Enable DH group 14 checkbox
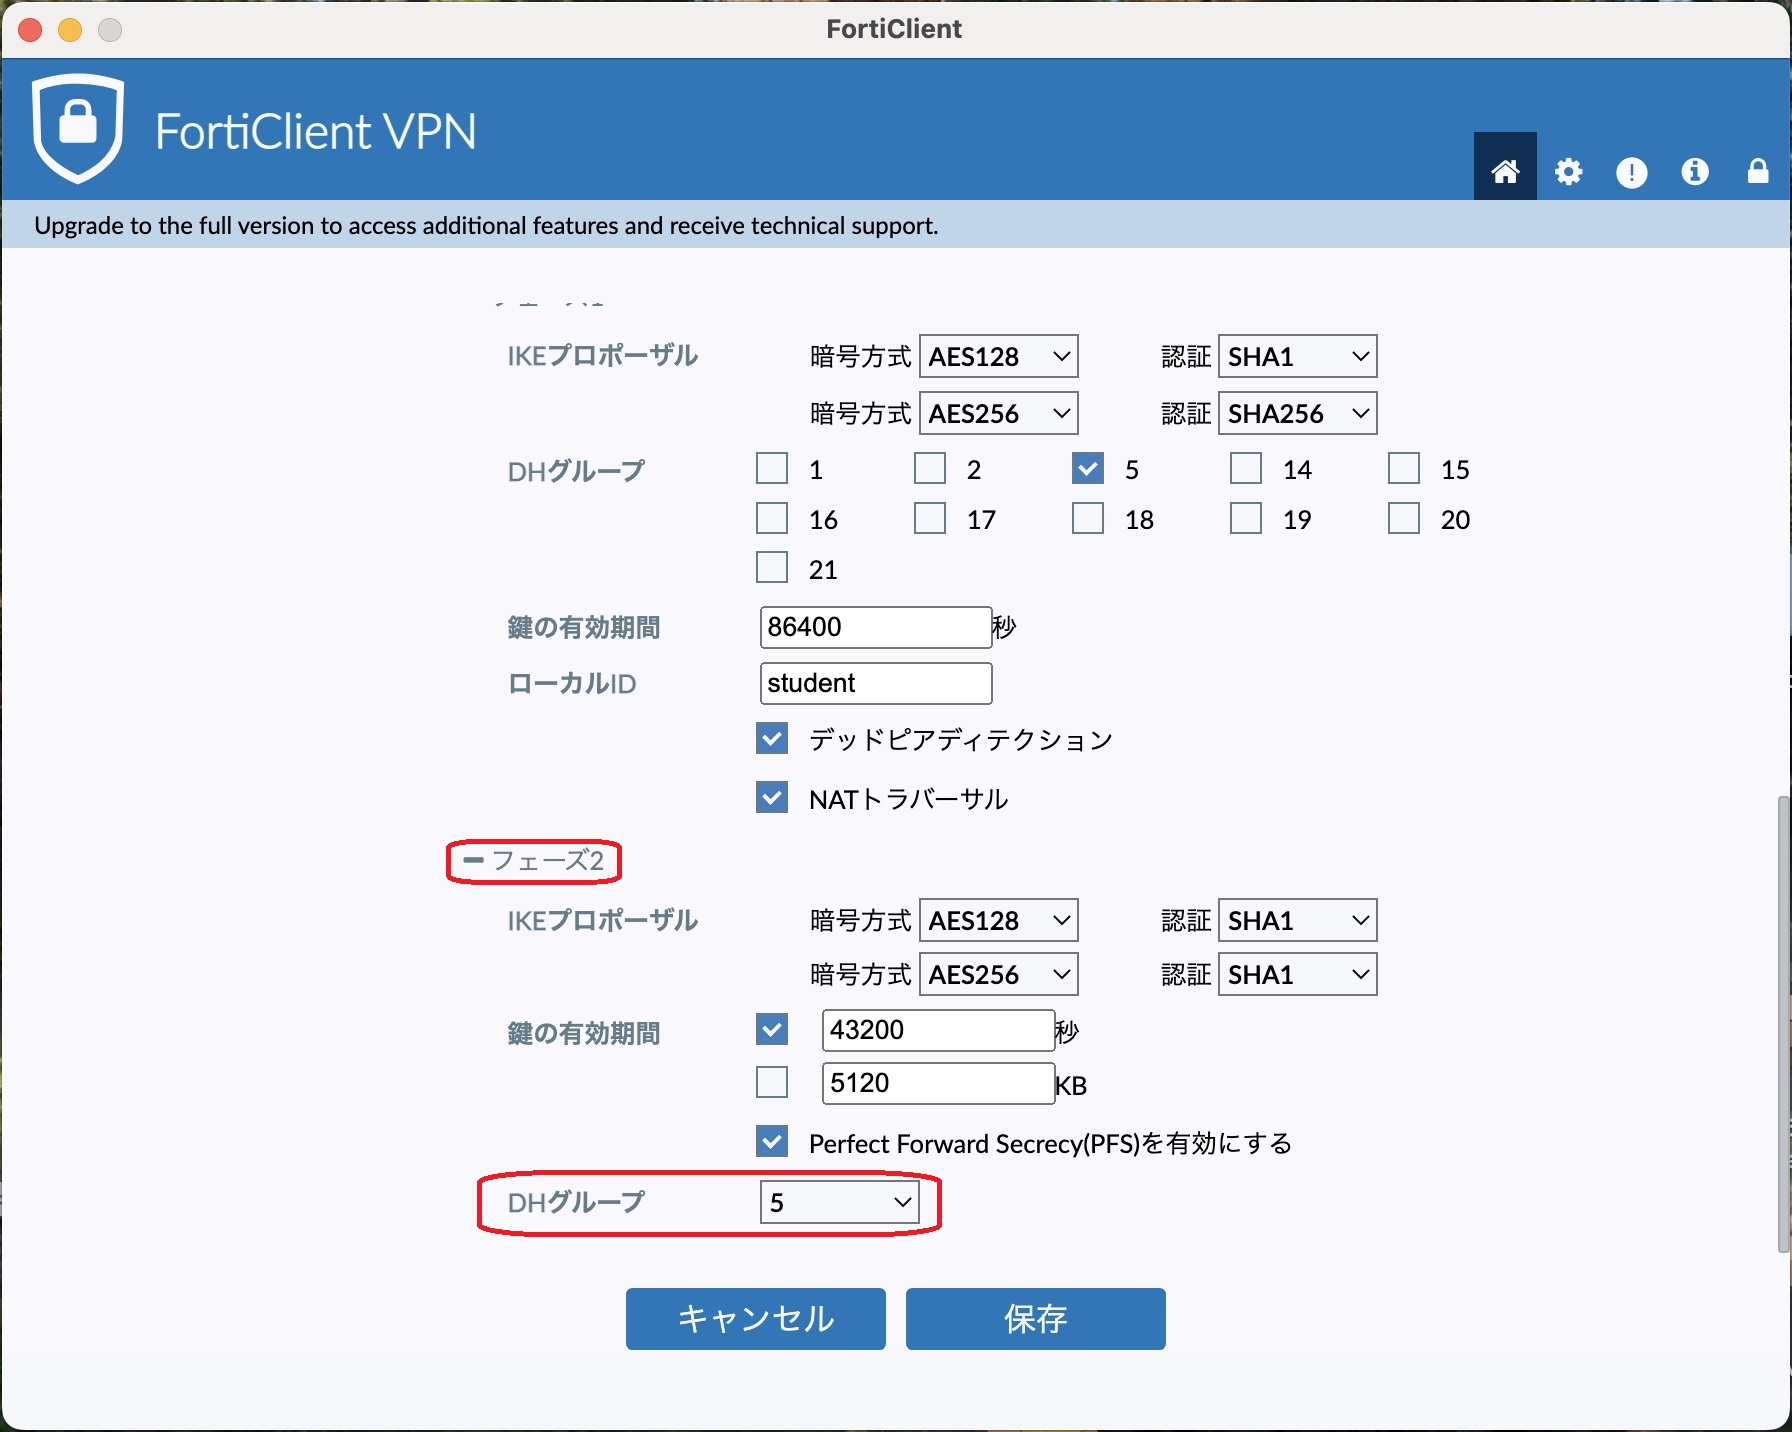 (1245, 469)
